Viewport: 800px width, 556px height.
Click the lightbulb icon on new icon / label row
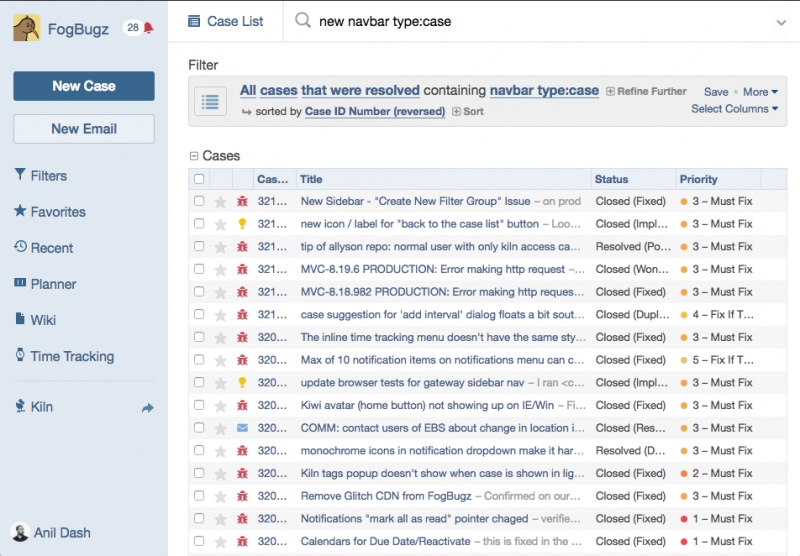click(242, 224)
